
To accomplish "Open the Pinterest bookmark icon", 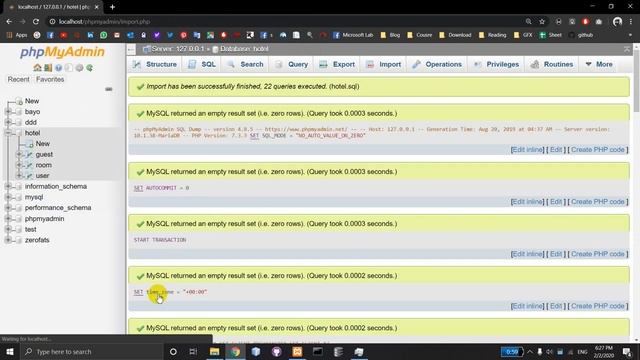I will click(x=184, y=35).
